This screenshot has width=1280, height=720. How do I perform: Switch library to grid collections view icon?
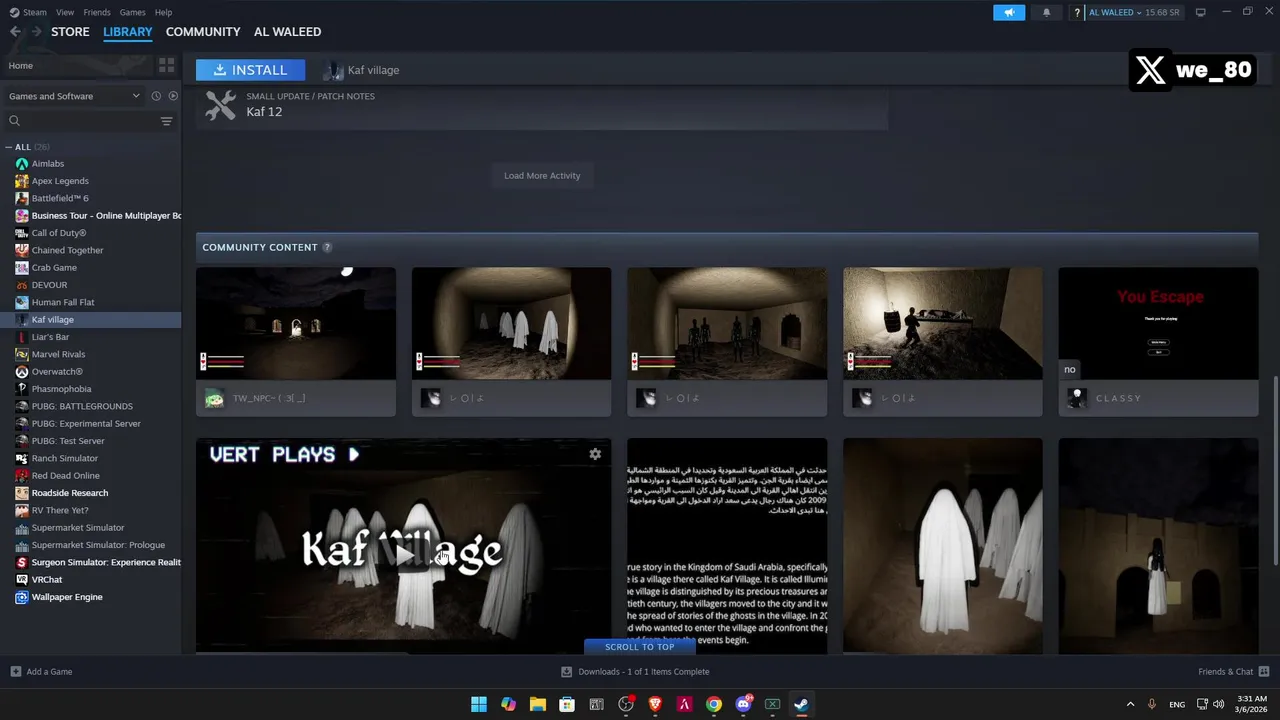tap(166, 65)
